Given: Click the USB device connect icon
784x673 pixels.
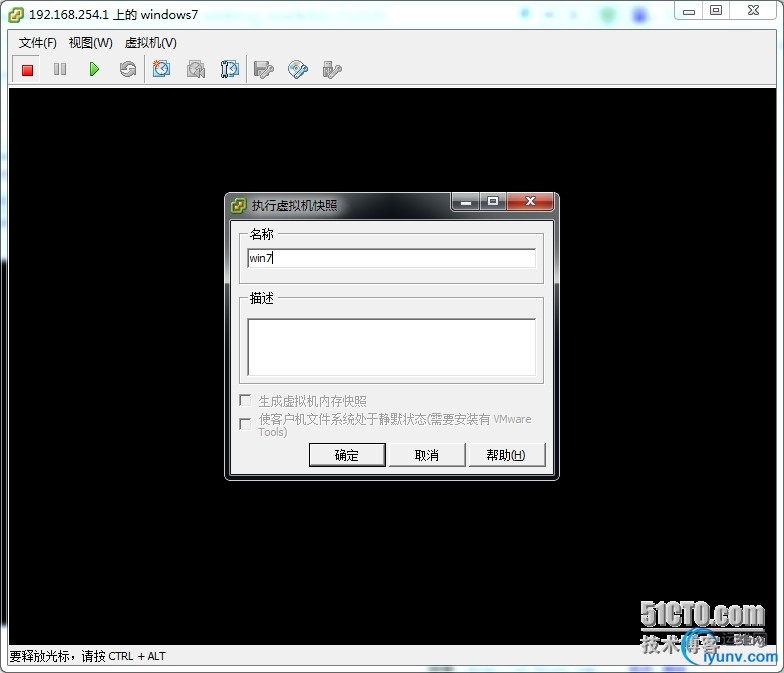Looking at the screenshot, I should (332, 70).
